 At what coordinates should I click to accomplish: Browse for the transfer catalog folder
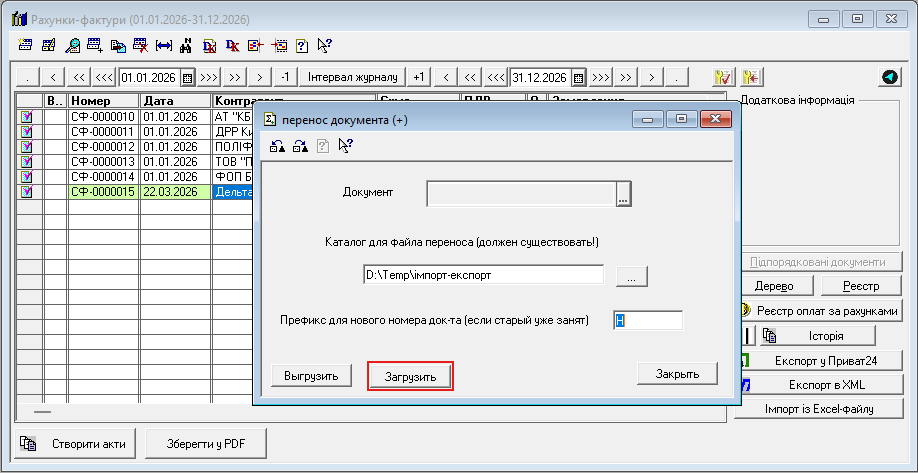pyautogui.click(x=632, y=275)
